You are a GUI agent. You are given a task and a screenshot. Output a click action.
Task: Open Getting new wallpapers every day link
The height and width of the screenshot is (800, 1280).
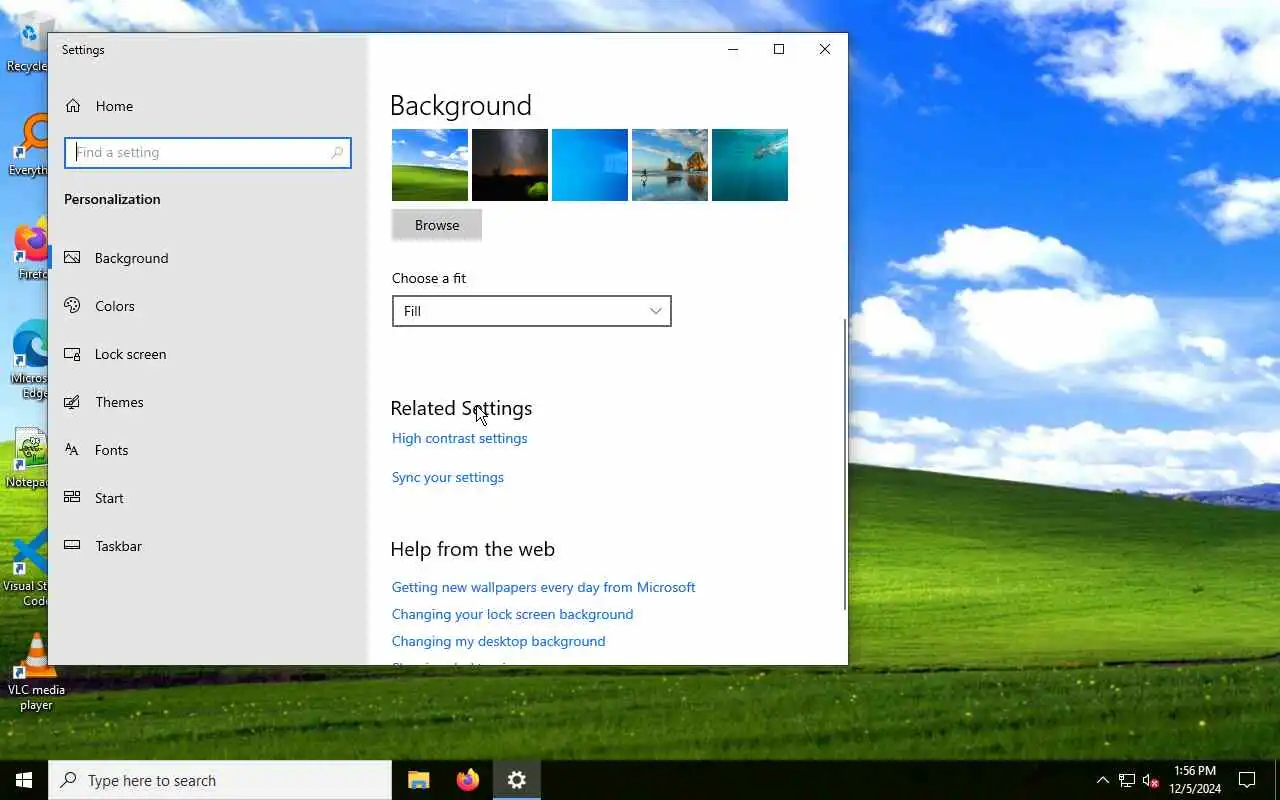click(544, 587)
